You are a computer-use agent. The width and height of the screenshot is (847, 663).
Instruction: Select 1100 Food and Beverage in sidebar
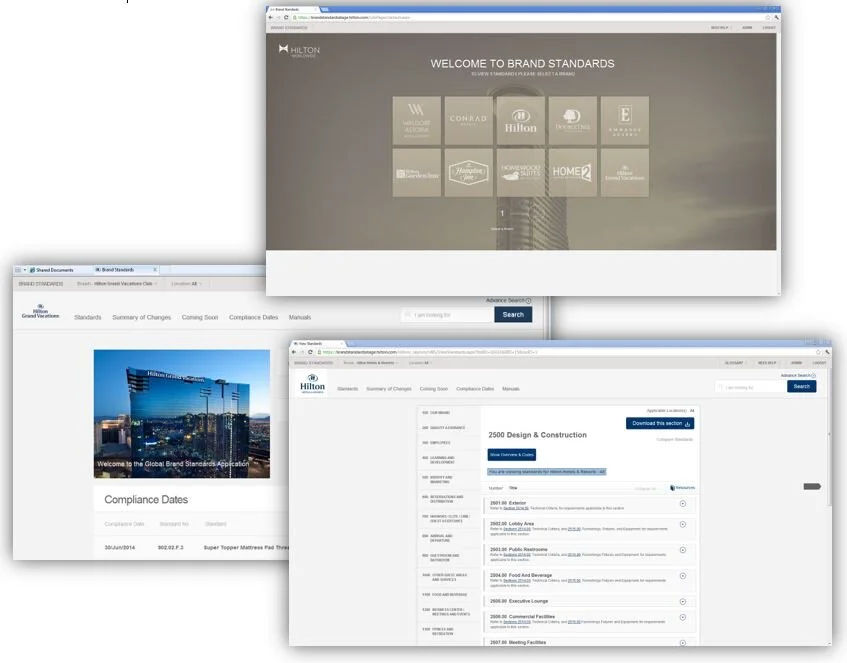click(444, 595)
